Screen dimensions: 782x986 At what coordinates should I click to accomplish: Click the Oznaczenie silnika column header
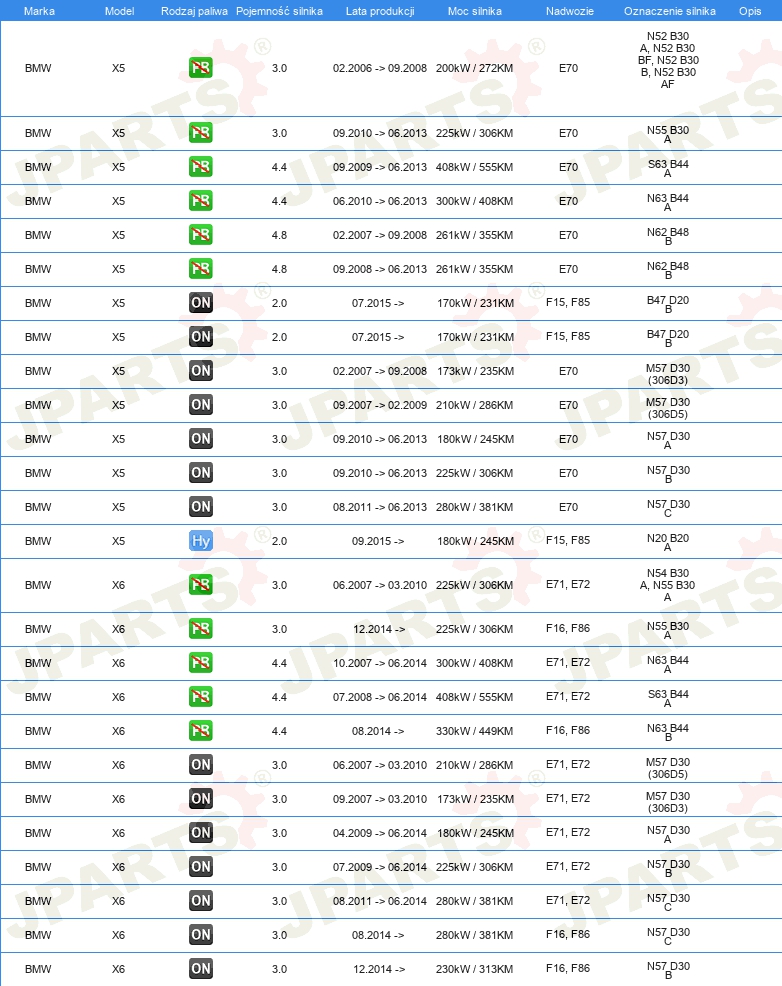pos(669,11)
